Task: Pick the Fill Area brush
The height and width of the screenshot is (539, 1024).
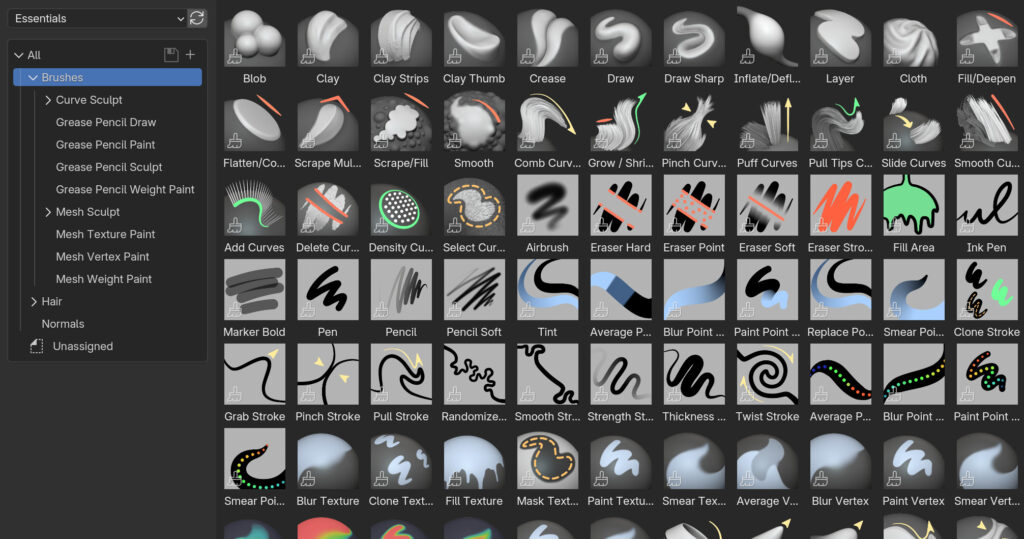Action: coord(913,206)
